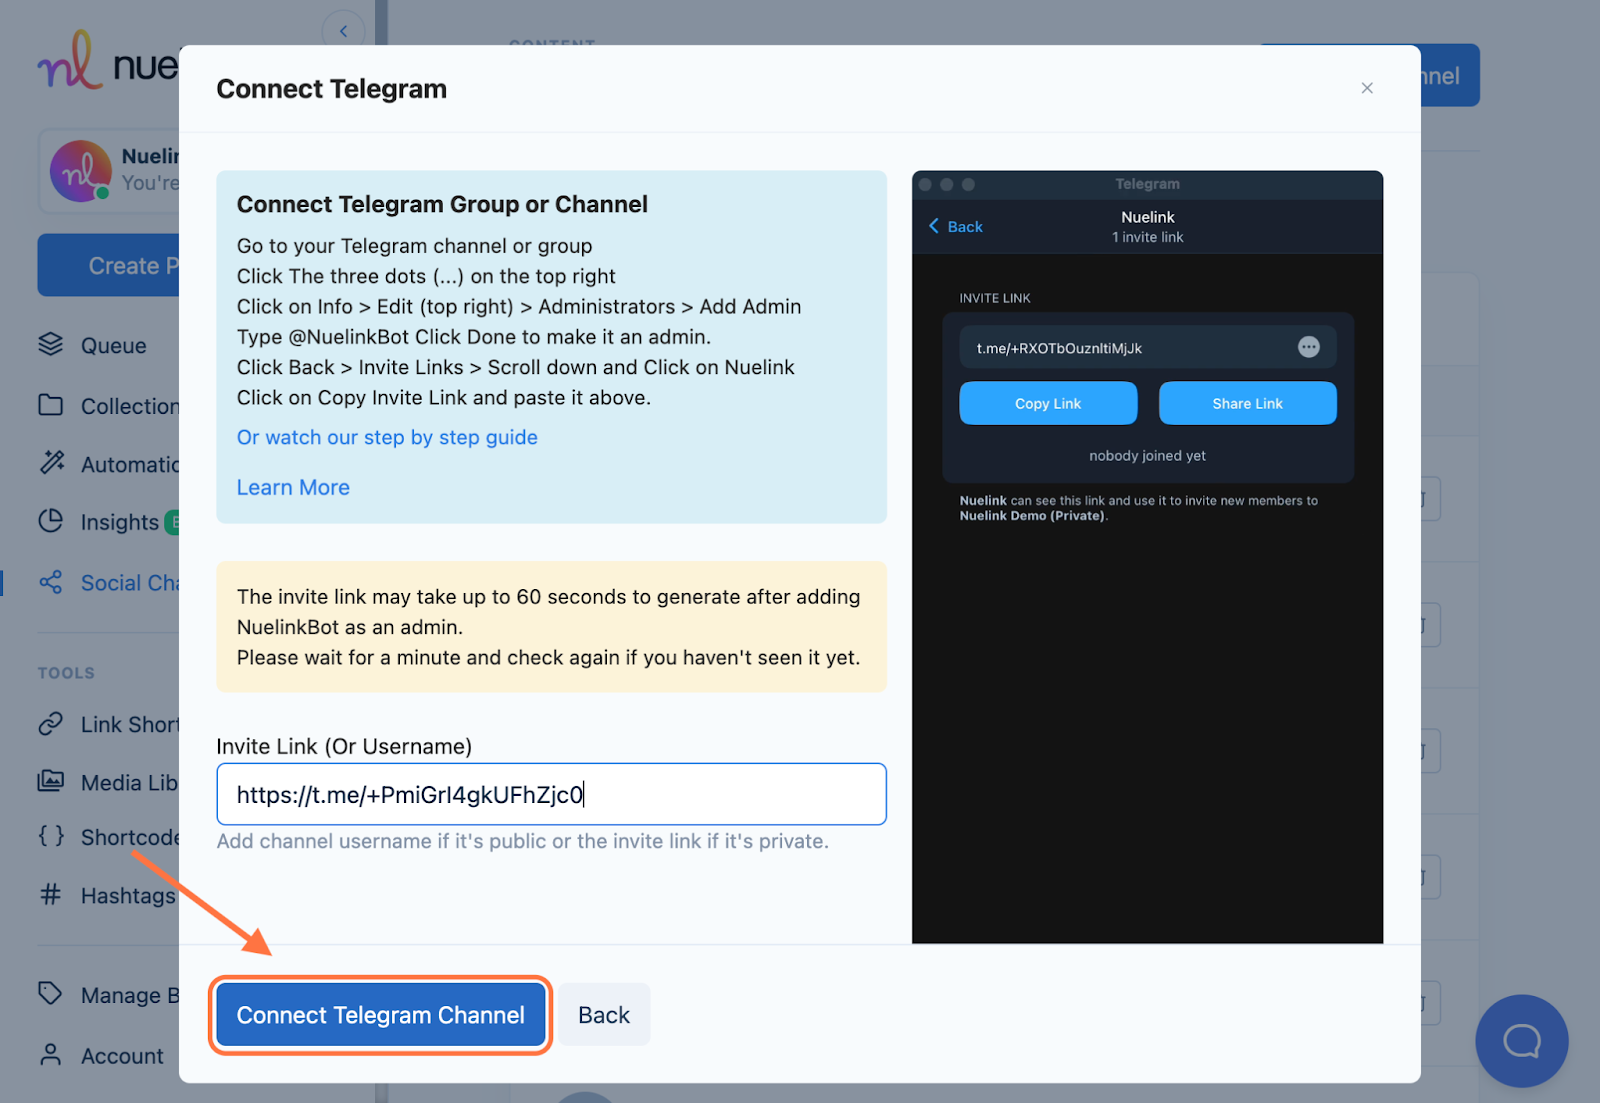Click the Nuelink brand avatar
The height and width of the screenshot is (1103, 1600).
click(81, 171)
